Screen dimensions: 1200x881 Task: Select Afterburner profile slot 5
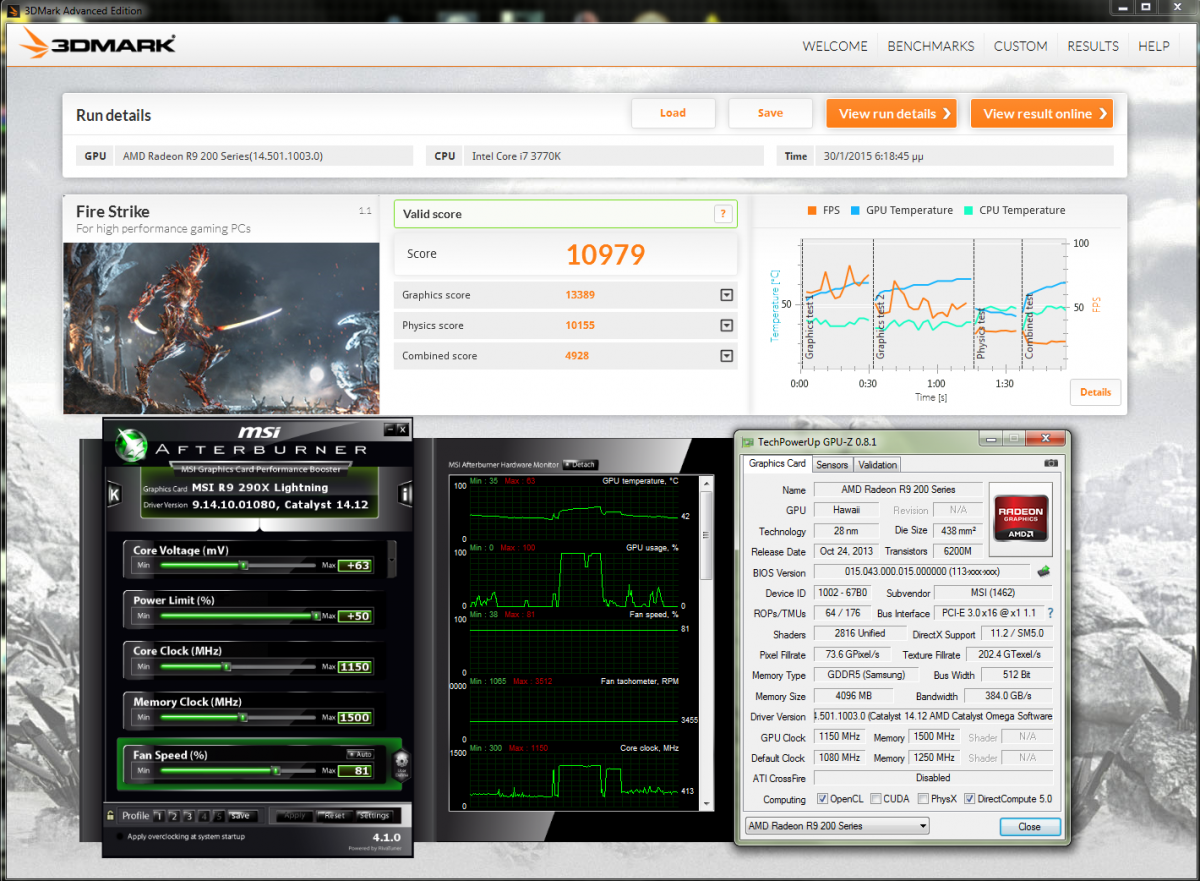point(219,816)
